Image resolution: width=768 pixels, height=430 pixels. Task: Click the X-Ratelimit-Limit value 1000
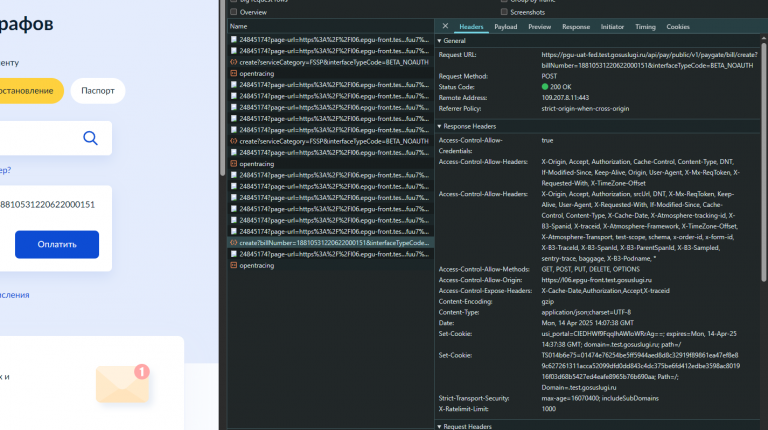click(x=549, y=409)
